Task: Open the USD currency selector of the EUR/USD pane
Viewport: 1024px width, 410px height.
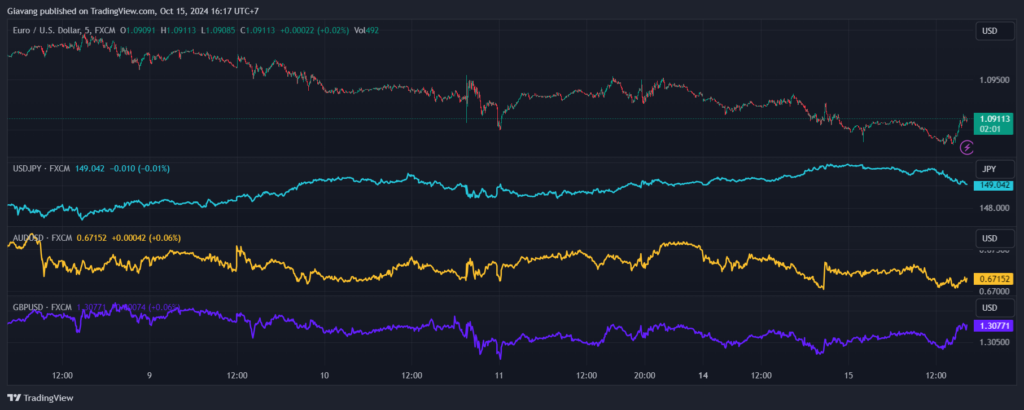Action: pos(990,32)
